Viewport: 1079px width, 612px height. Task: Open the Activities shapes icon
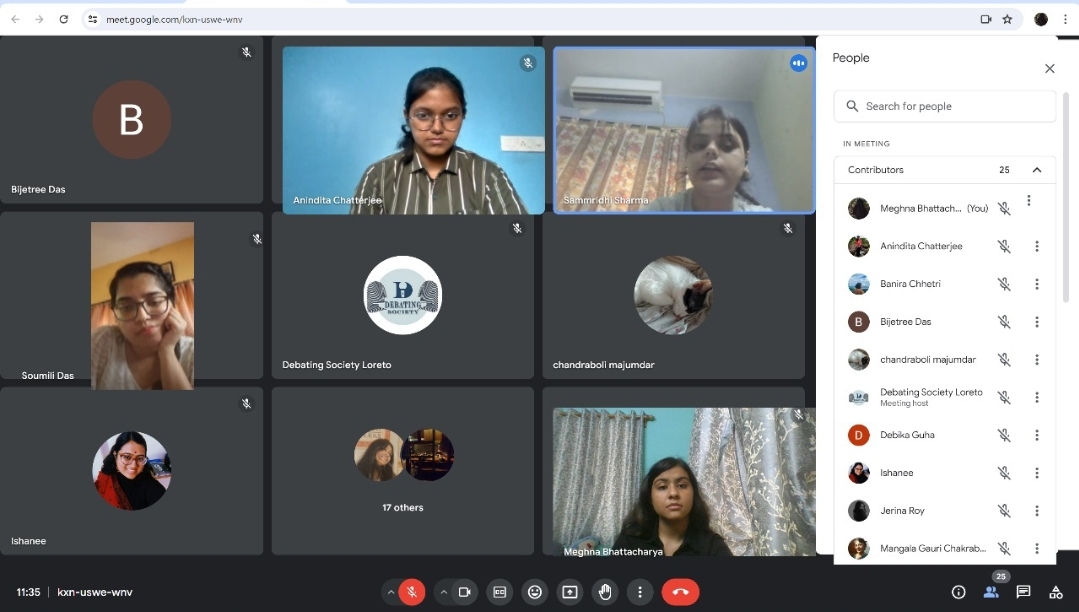1055,592
